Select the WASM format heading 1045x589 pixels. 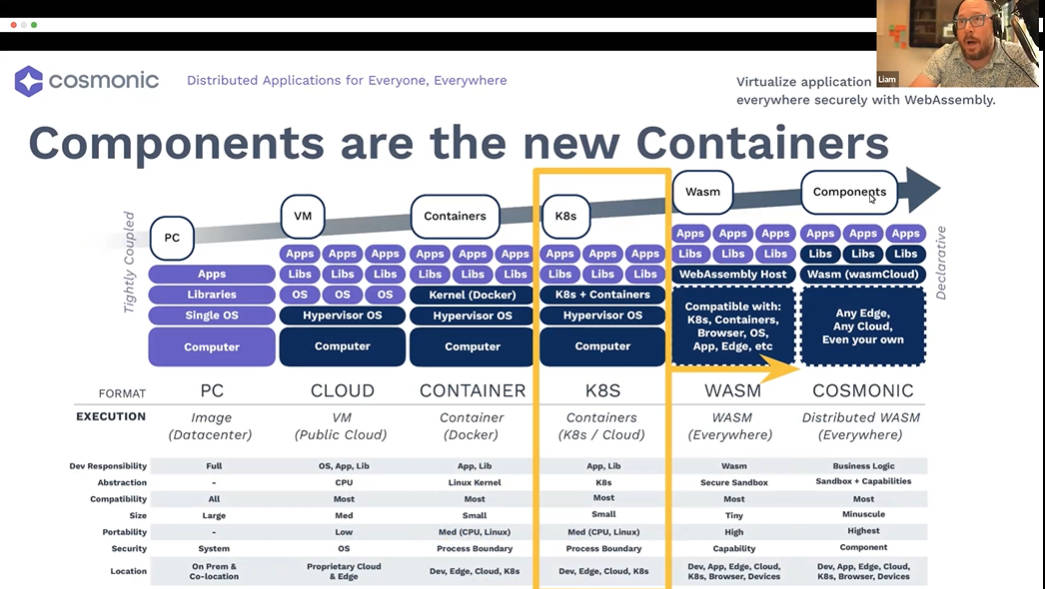pos(732,390)
